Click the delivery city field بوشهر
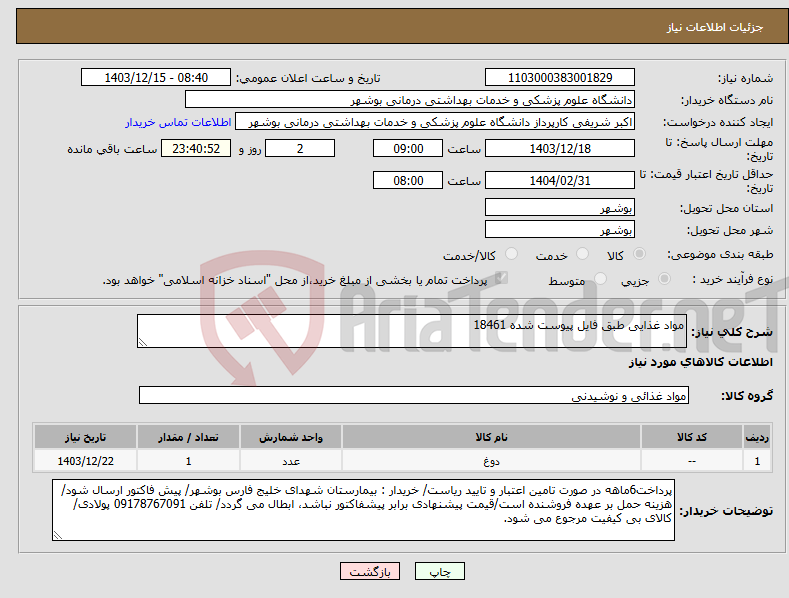The height and width of the screenshot is (598, 789). coord(560,230)
